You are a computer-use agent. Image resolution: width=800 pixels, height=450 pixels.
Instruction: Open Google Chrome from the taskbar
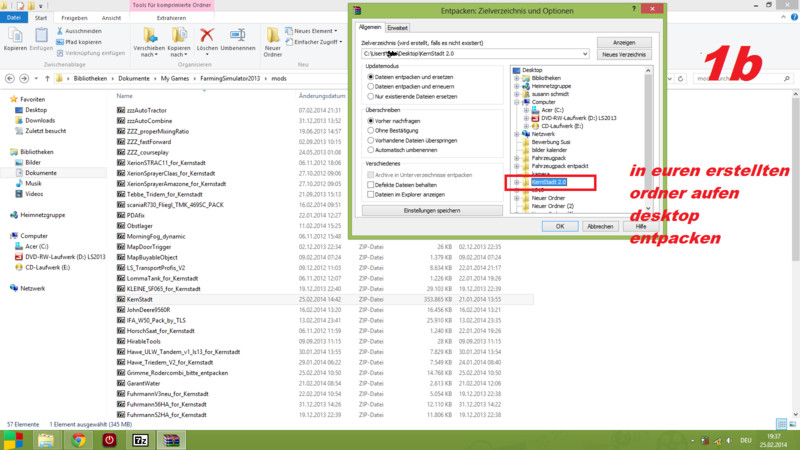click(x=77, y=439)
